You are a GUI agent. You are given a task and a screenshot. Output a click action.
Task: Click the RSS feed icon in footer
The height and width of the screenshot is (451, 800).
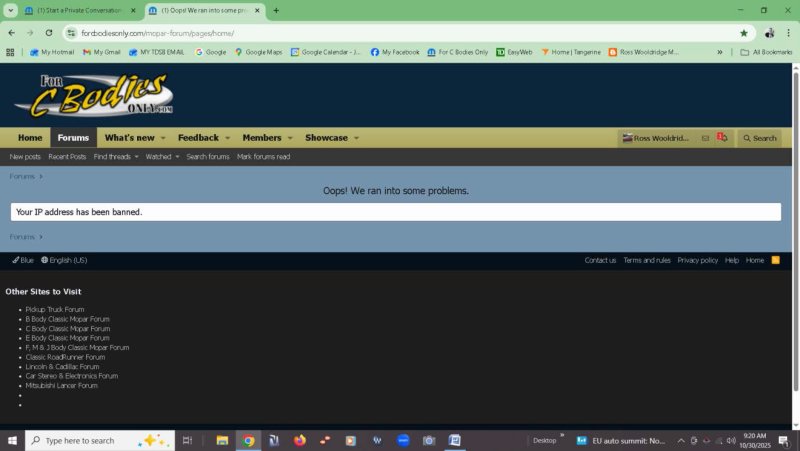tap(775, 260)
